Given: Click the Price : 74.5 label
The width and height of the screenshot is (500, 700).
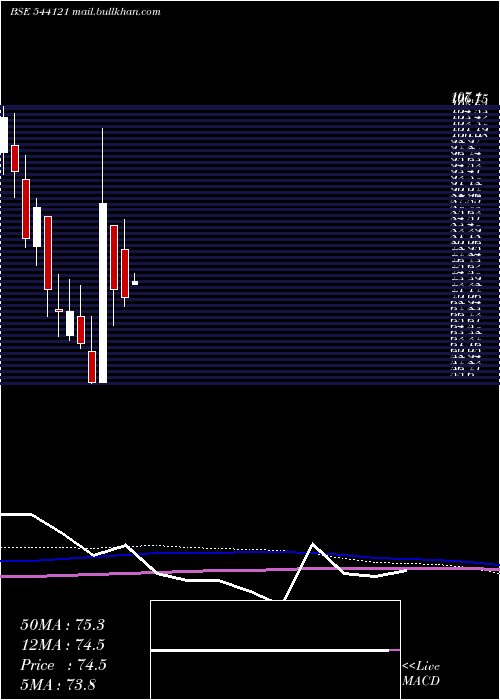Looking at the screenshot, I should [x=63, y=665].
